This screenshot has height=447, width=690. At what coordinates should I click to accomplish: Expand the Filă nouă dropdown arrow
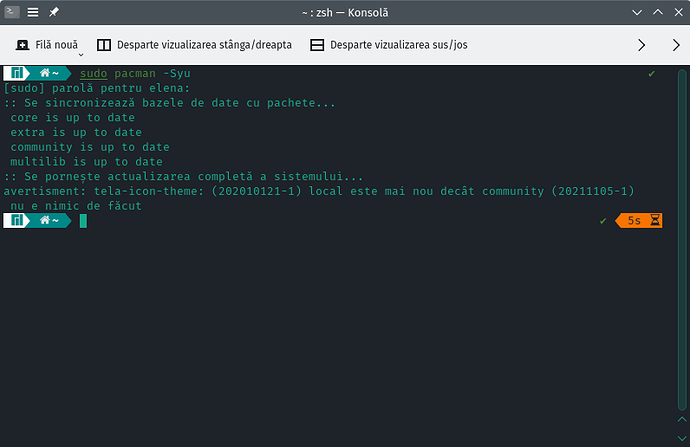(81, 55)
